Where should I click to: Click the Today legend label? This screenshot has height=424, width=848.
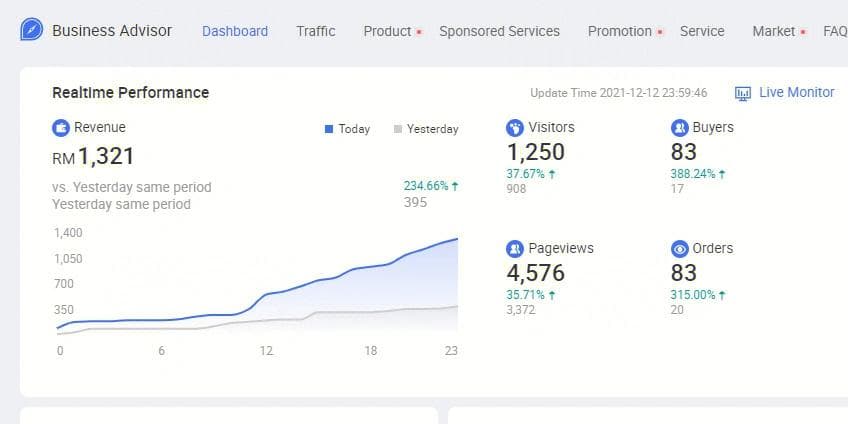tap(354, 129)
